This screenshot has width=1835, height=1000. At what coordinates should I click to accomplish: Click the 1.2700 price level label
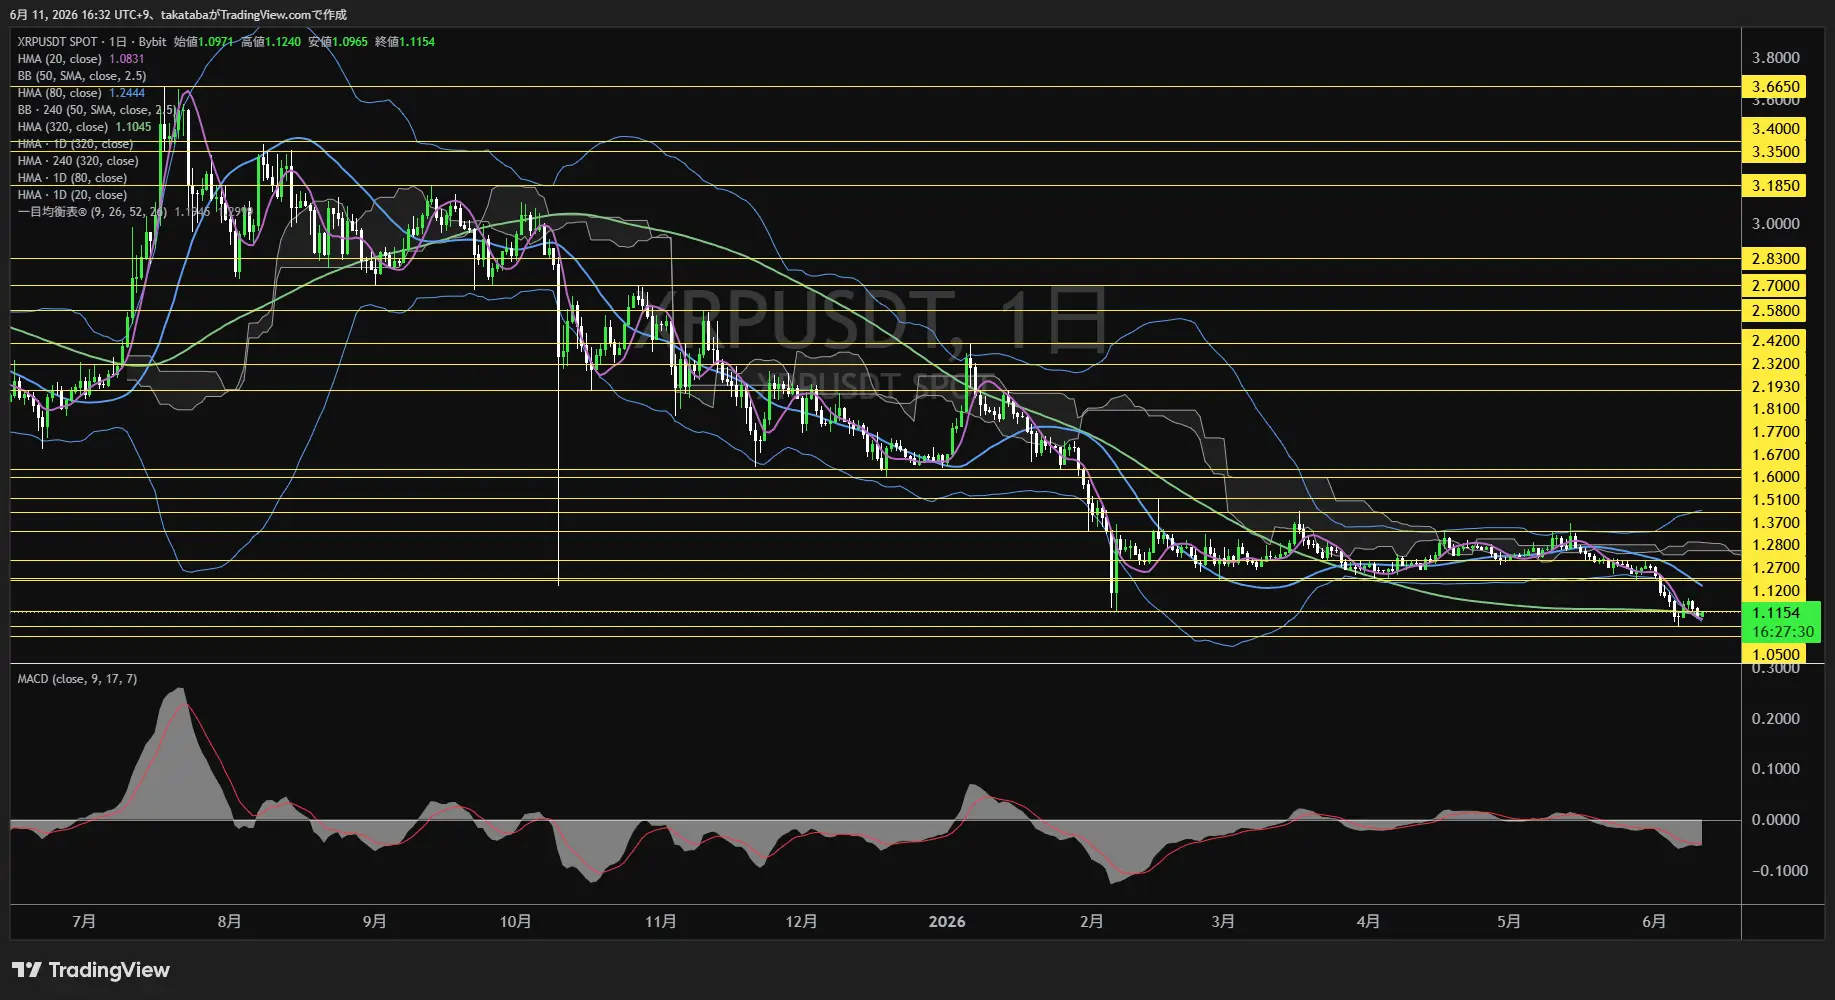(x=1775, y=568)
